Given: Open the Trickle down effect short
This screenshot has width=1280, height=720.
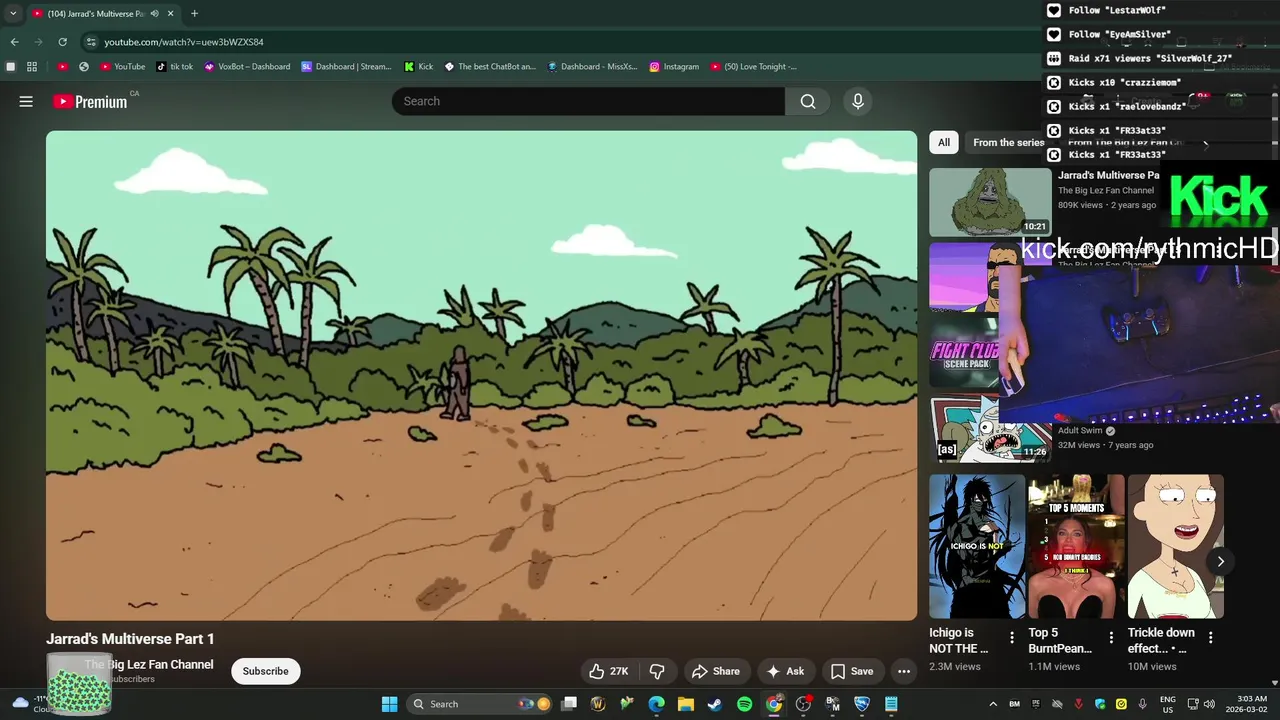Looking at the screenshot, I should [1176, 546].
